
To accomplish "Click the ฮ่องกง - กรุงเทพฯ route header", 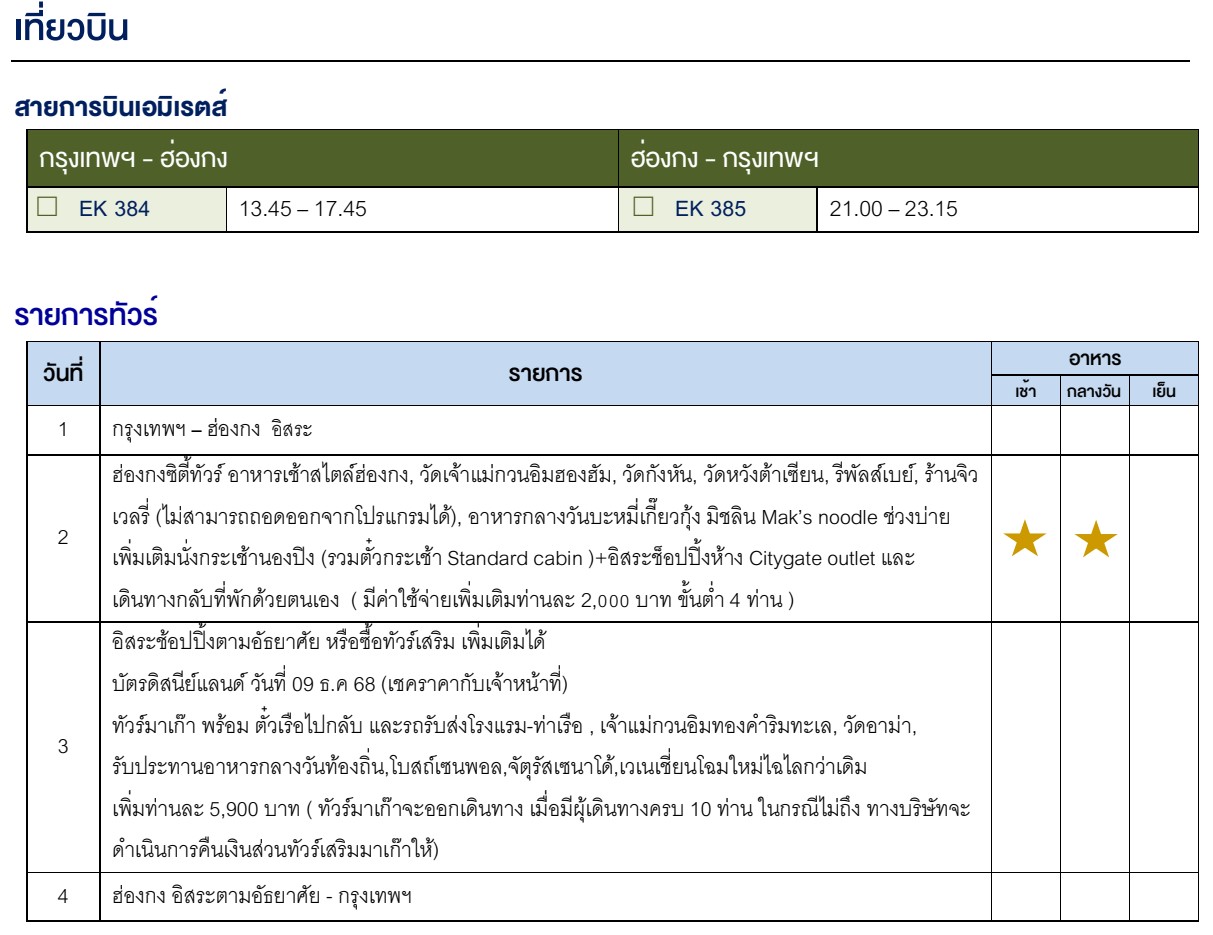I will pos(908,159).
